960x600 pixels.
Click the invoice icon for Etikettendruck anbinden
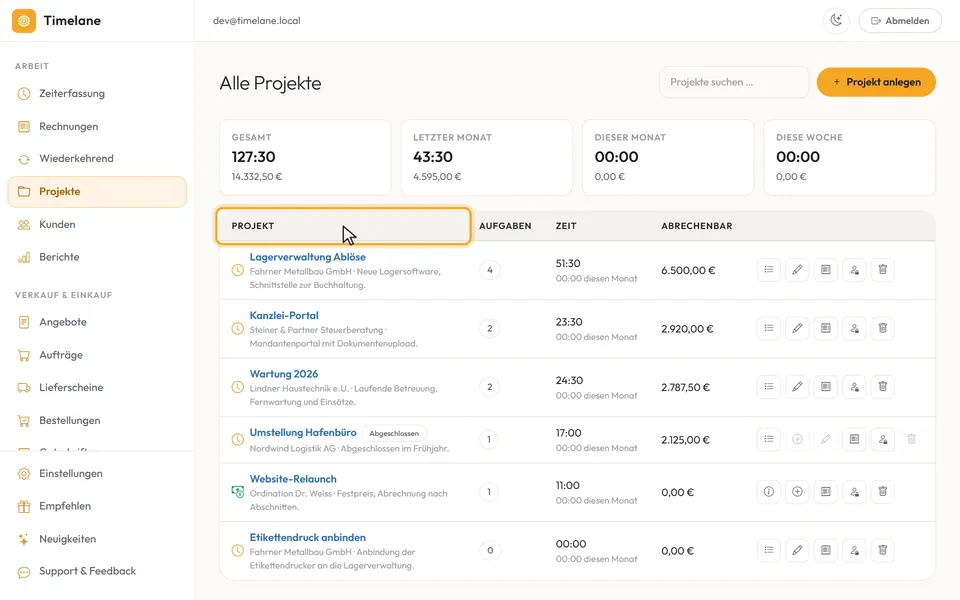pos(826,550)
